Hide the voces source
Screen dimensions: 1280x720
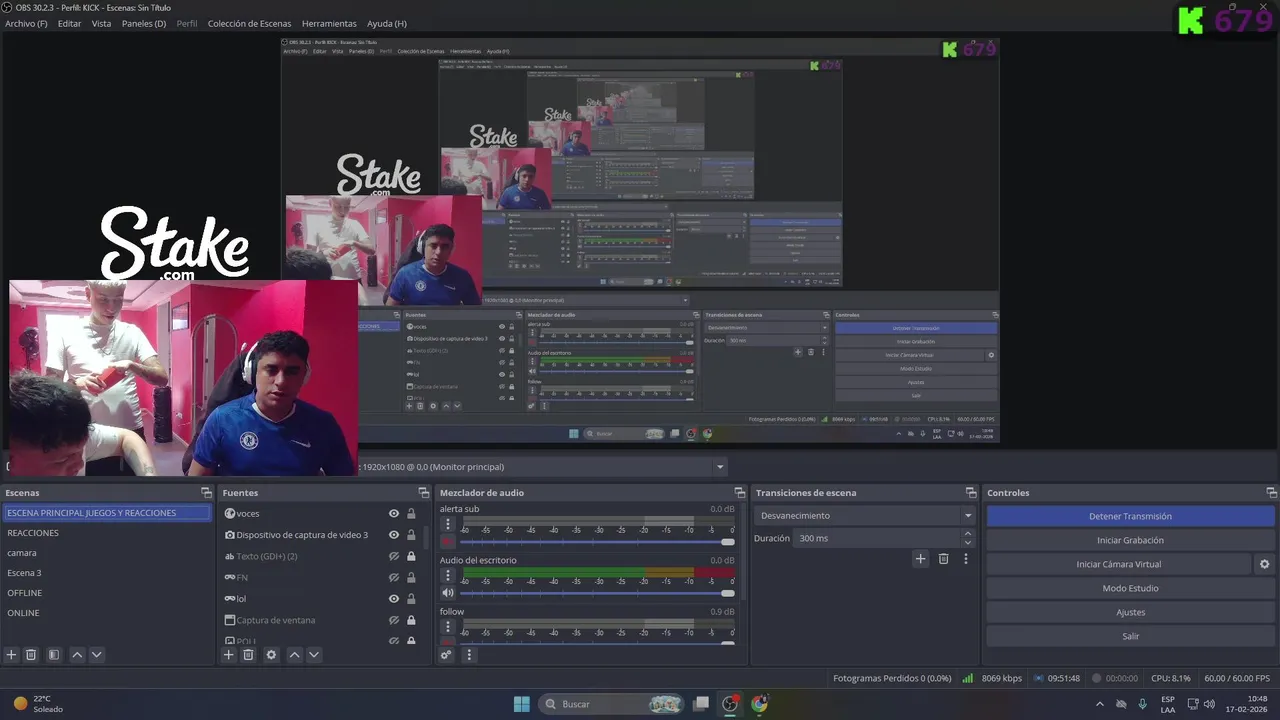tap(394, 513)
